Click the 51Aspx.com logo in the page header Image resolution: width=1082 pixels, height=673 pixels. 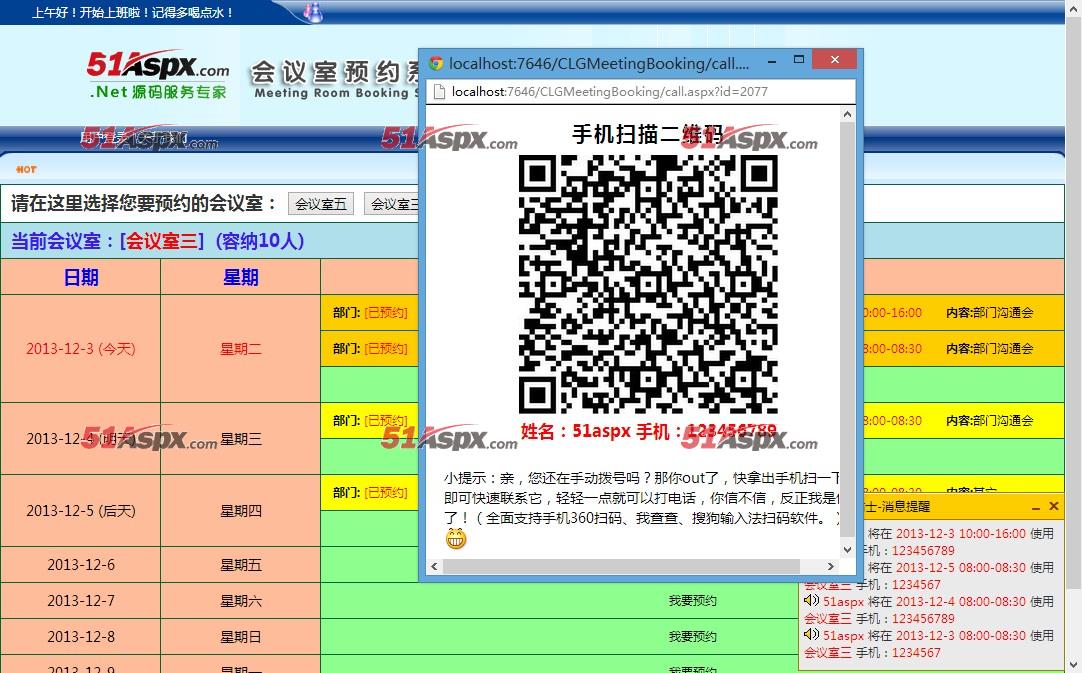click(x=158, y=75)
